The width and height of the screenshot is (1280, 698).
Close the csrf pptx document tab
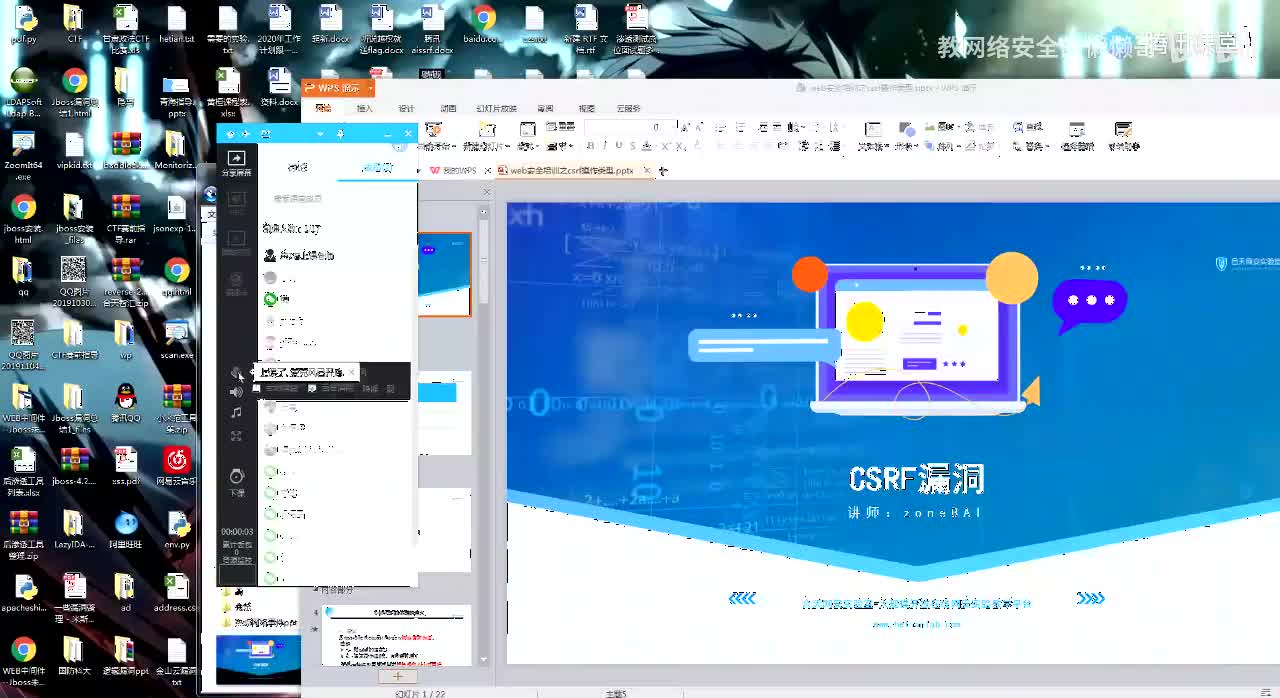(x=647, y=170)
